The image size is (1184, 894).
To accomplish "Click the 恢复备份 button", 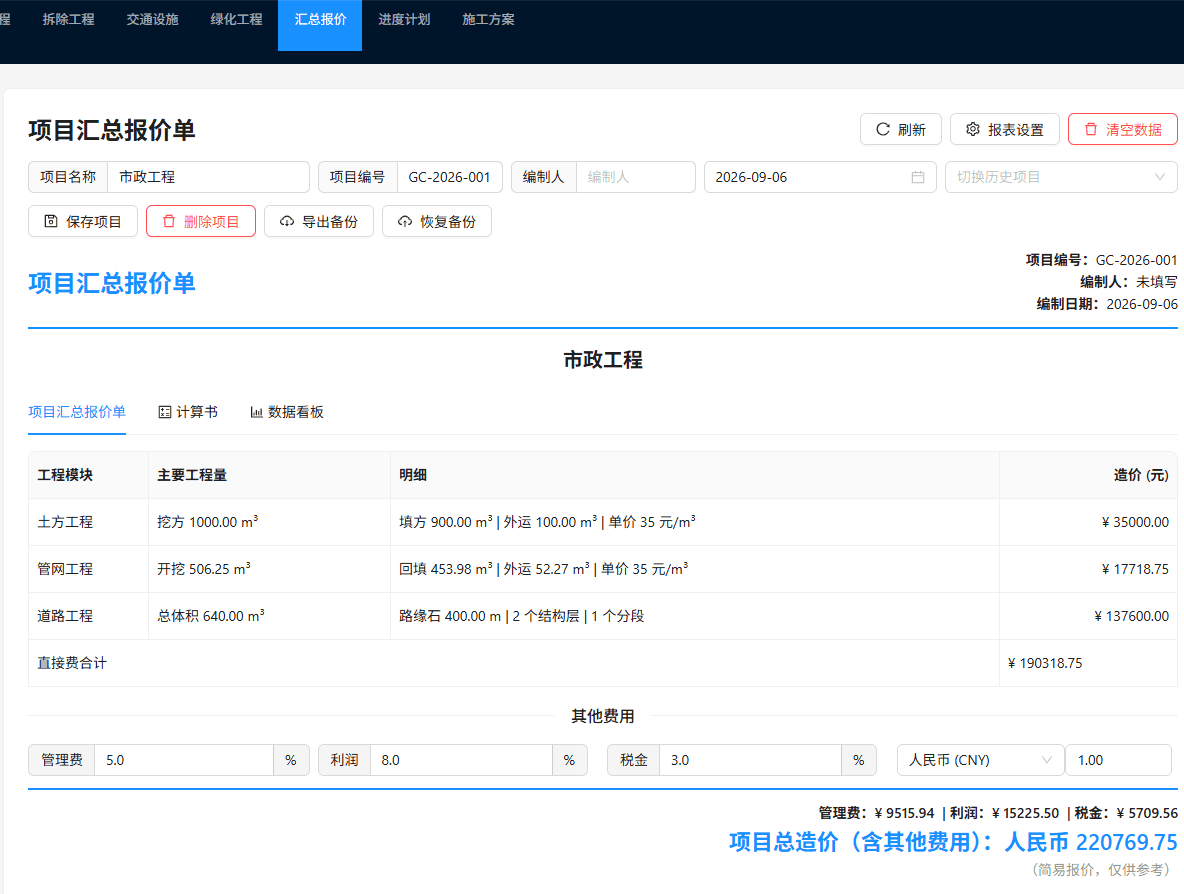I will pyautogui.click(x=437, y=221).
